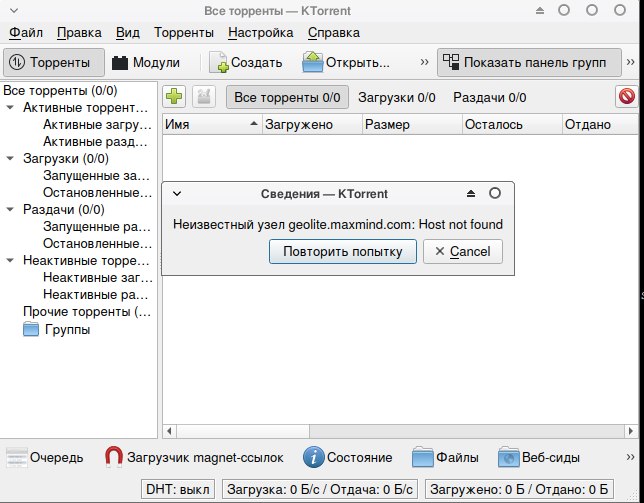Open the Веб-сиды panel

point(539,457)
